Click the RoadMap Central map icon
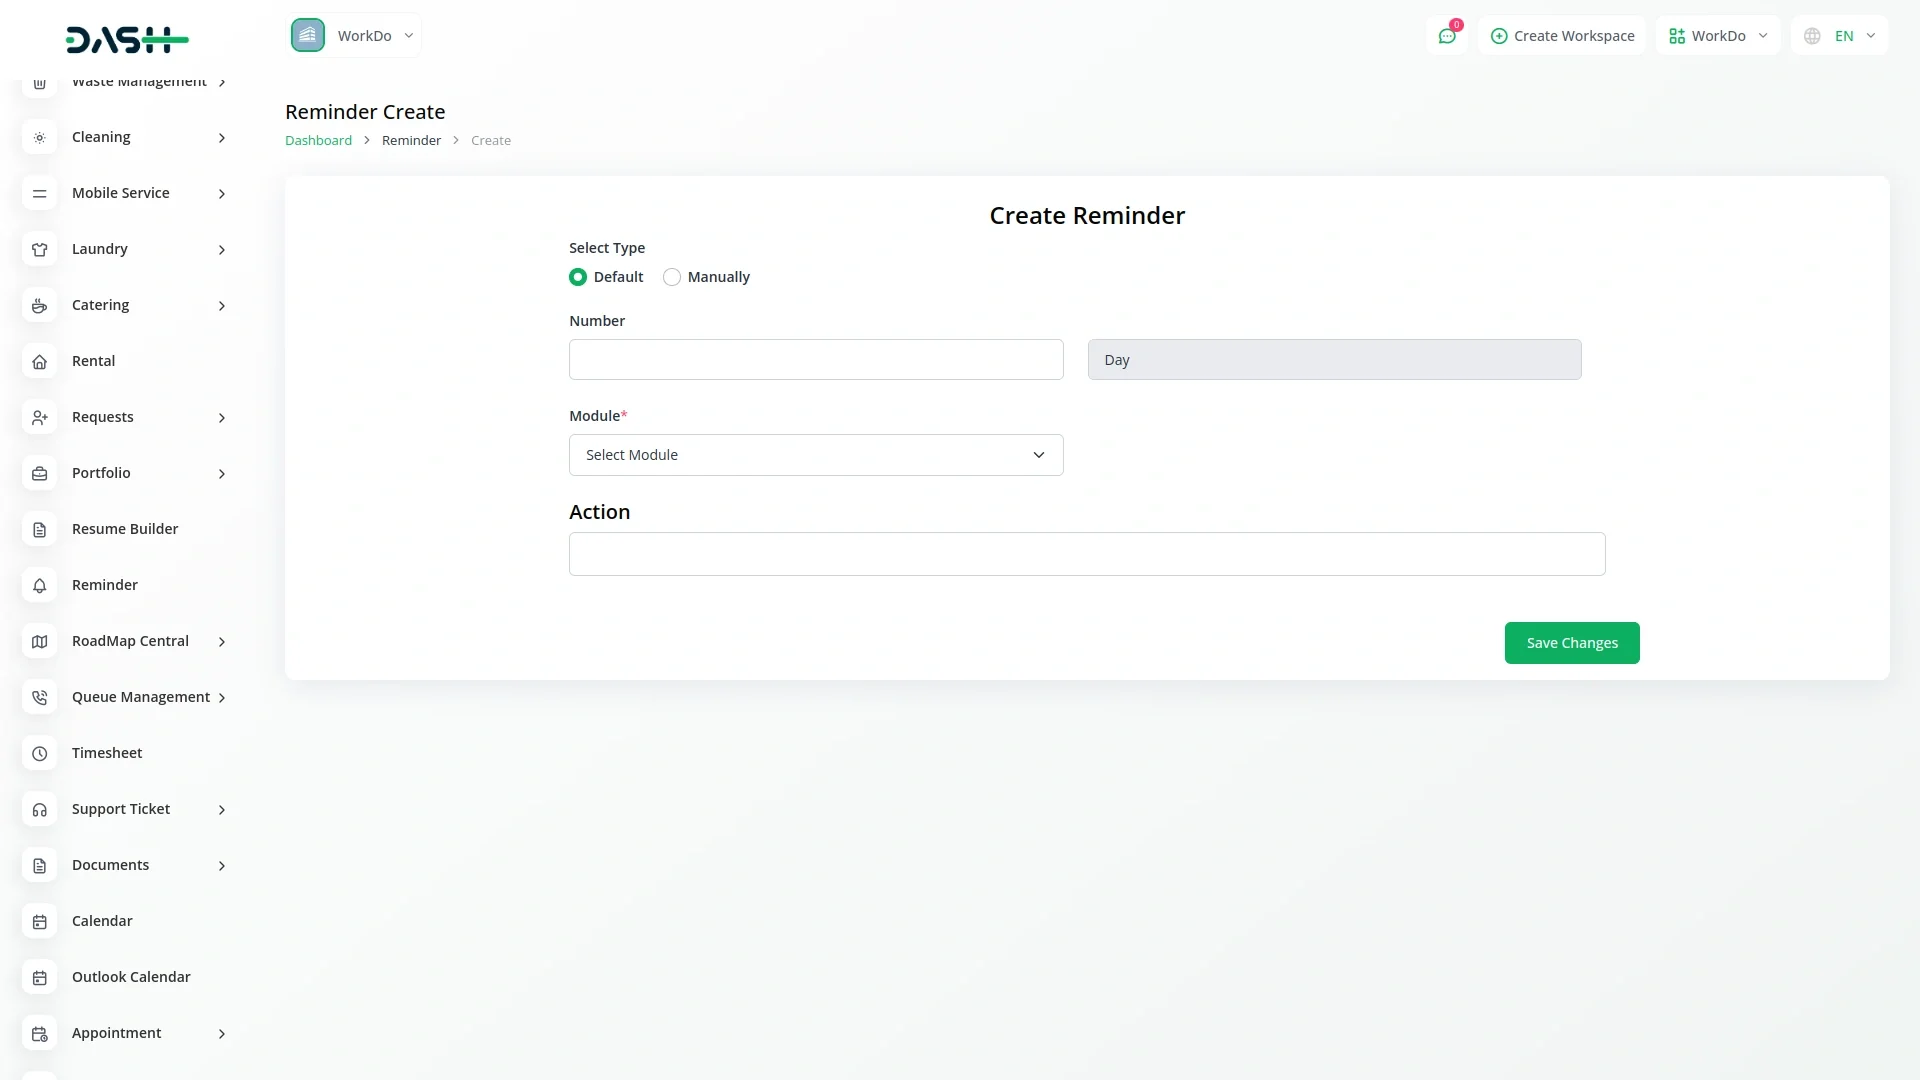1920x1080 pixels. [39, 641]
